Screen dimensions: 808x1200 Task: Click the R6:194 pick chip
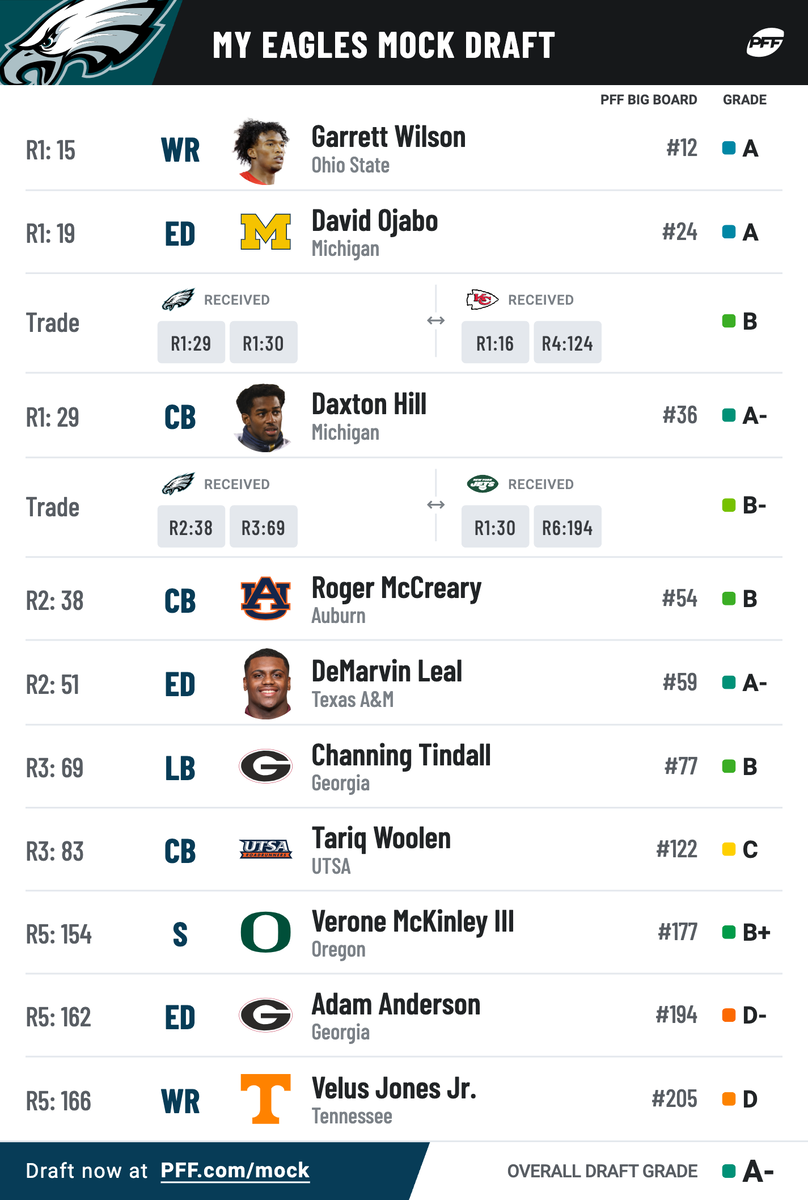(567, 527)
